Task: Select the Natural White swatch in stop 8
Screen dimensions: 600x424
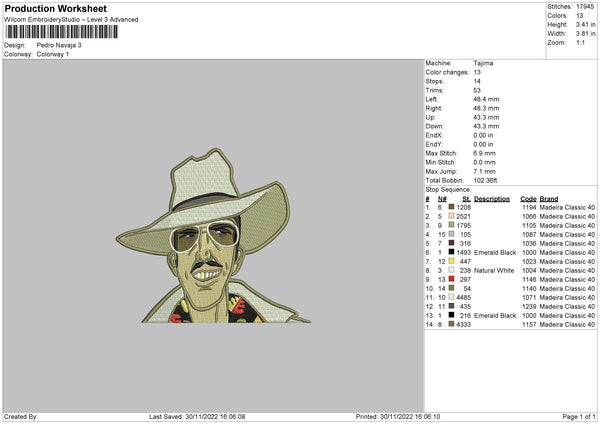Action: 451,270
